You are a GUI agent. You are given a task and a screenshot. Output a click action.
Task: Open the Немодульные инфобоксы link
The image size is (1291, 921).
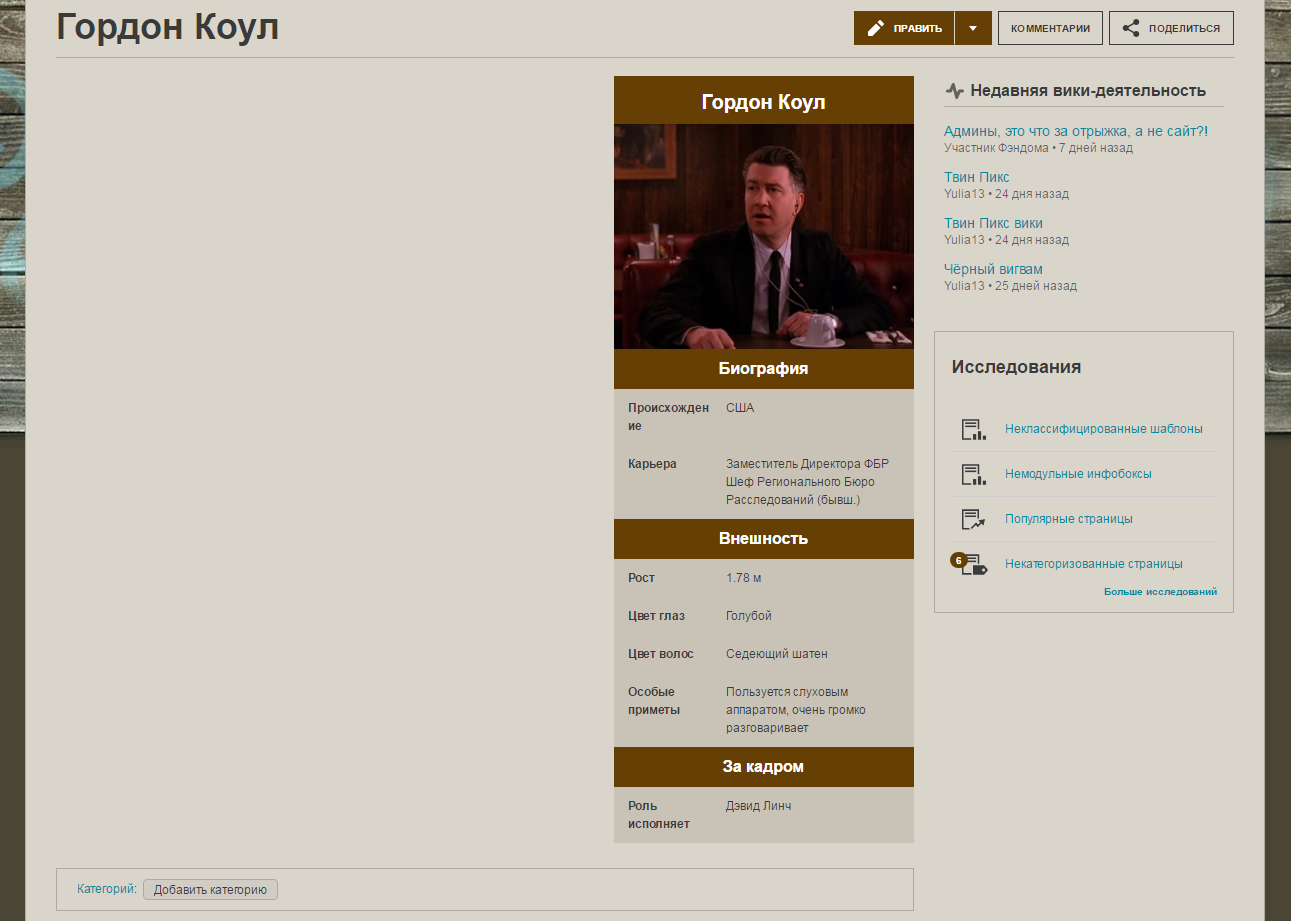click(x=1078, y=474)
